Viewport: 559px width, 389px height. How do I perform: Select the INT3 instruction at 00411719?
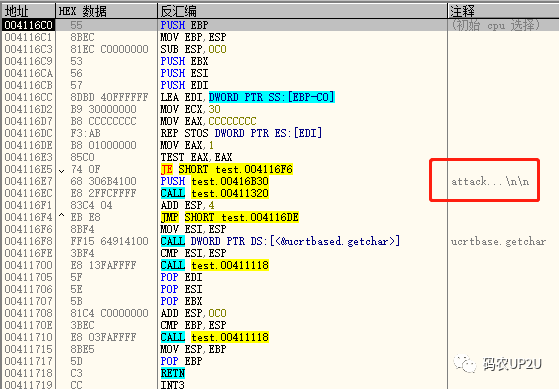(173, 385)
